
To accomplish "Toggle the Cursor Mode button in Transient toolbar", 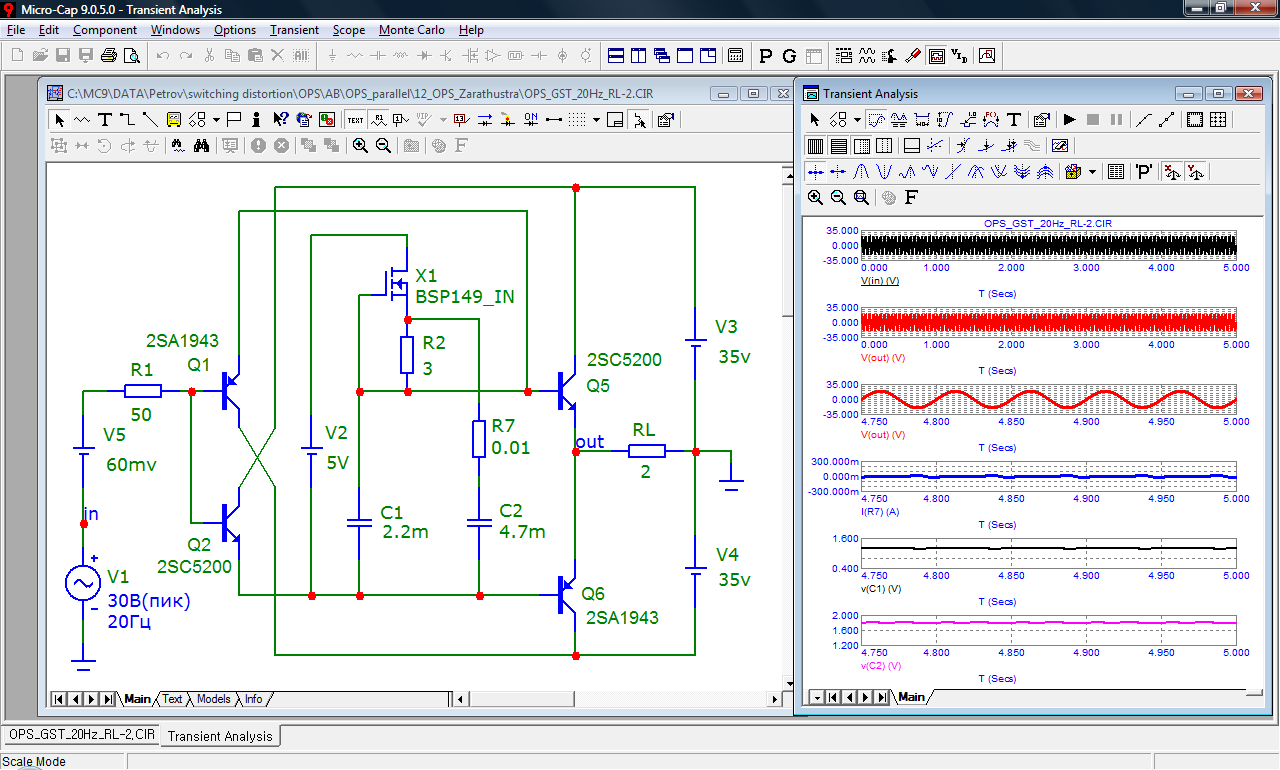I will [x=898, y=120].
